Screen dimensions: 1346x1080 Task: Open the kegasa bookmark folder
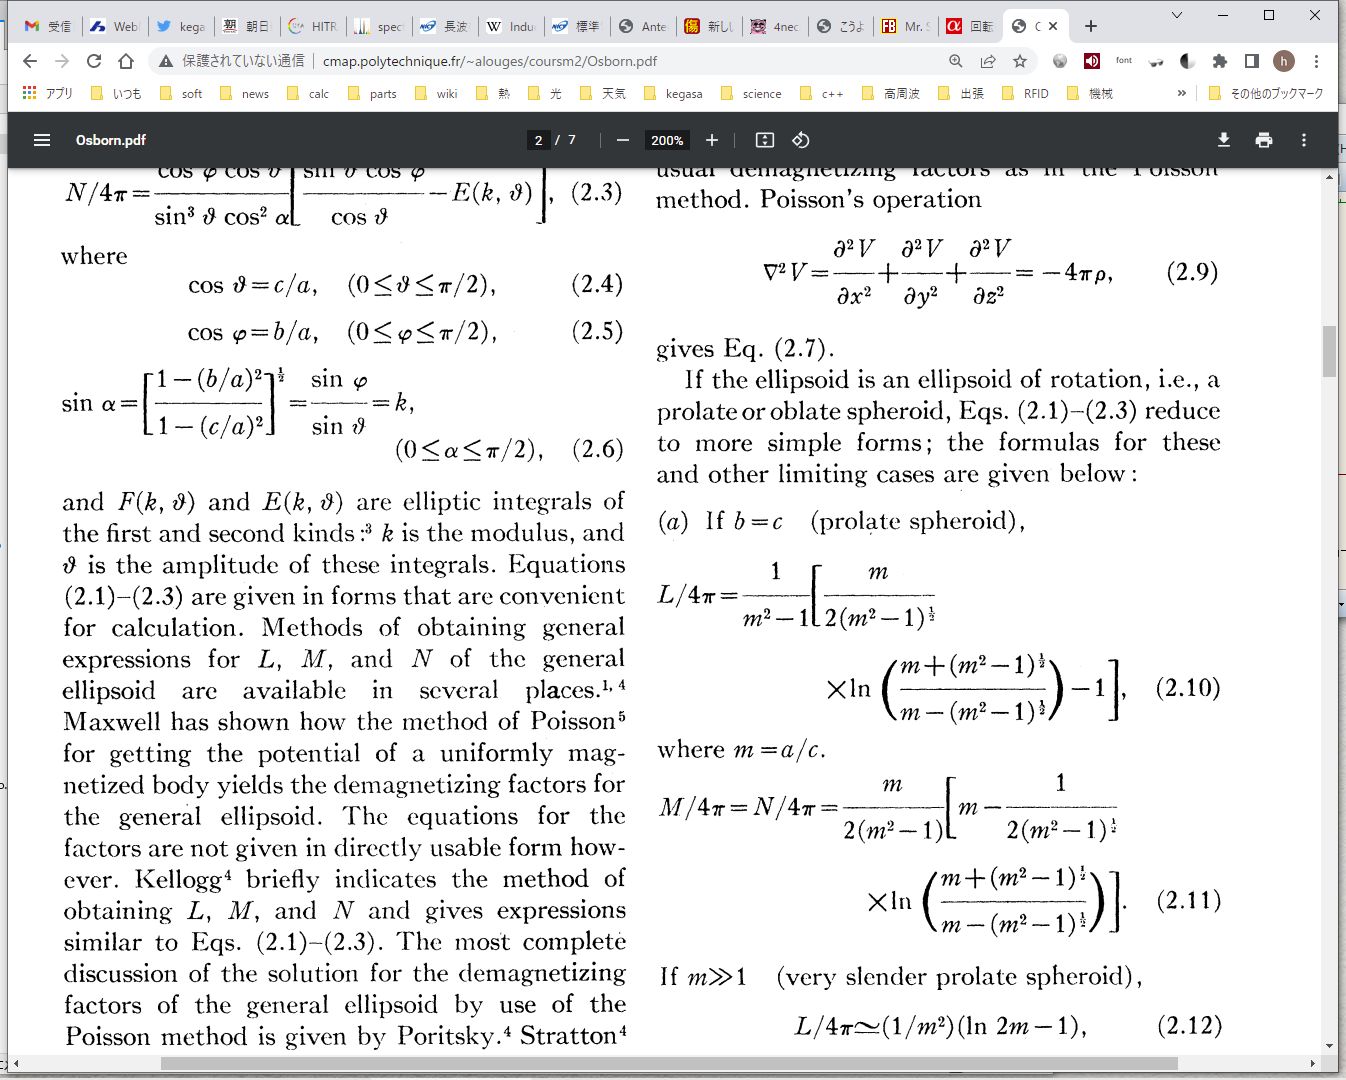coord(673,93)
